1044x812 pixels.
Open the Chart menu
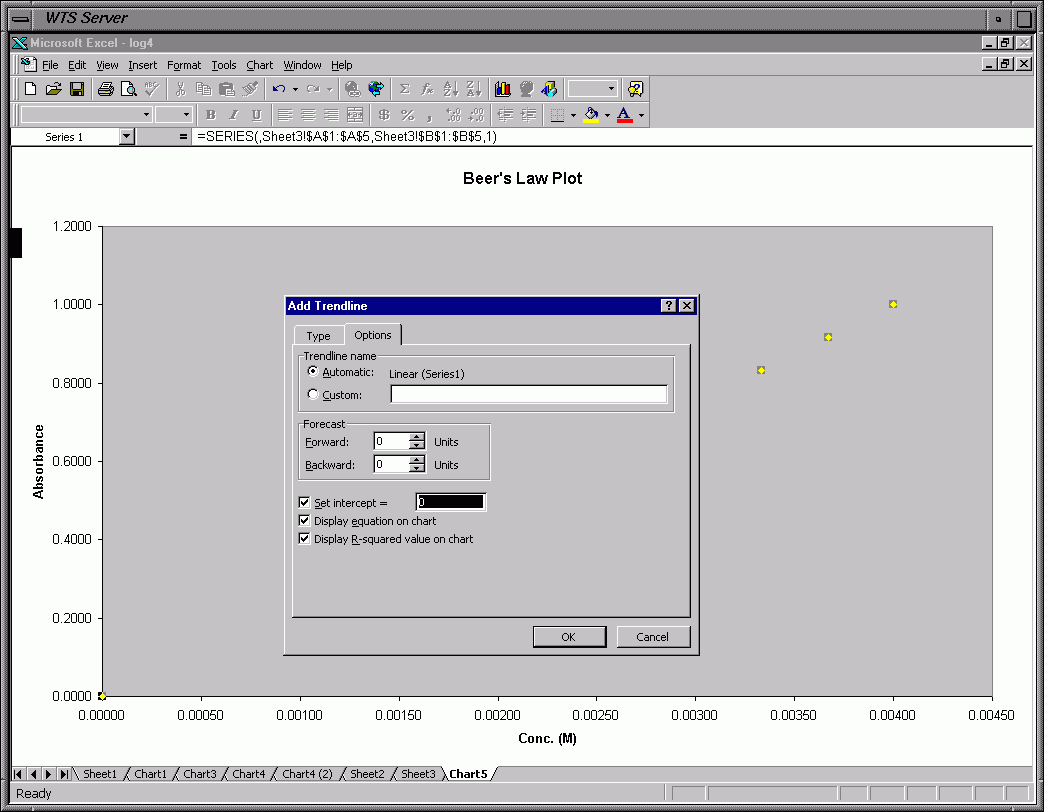(x=259, y=65)
